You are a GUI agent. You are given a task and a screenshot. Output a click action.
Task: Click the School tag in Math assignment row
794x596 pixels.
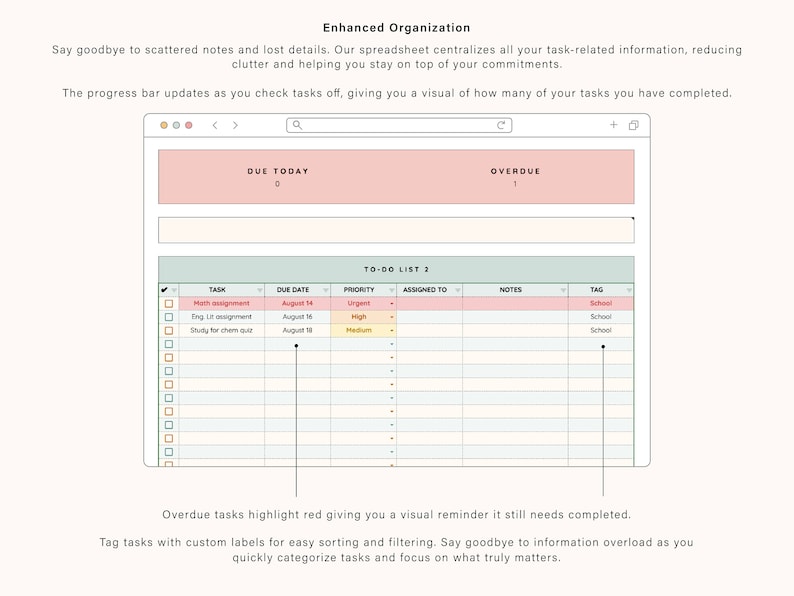tap(601, 303)
